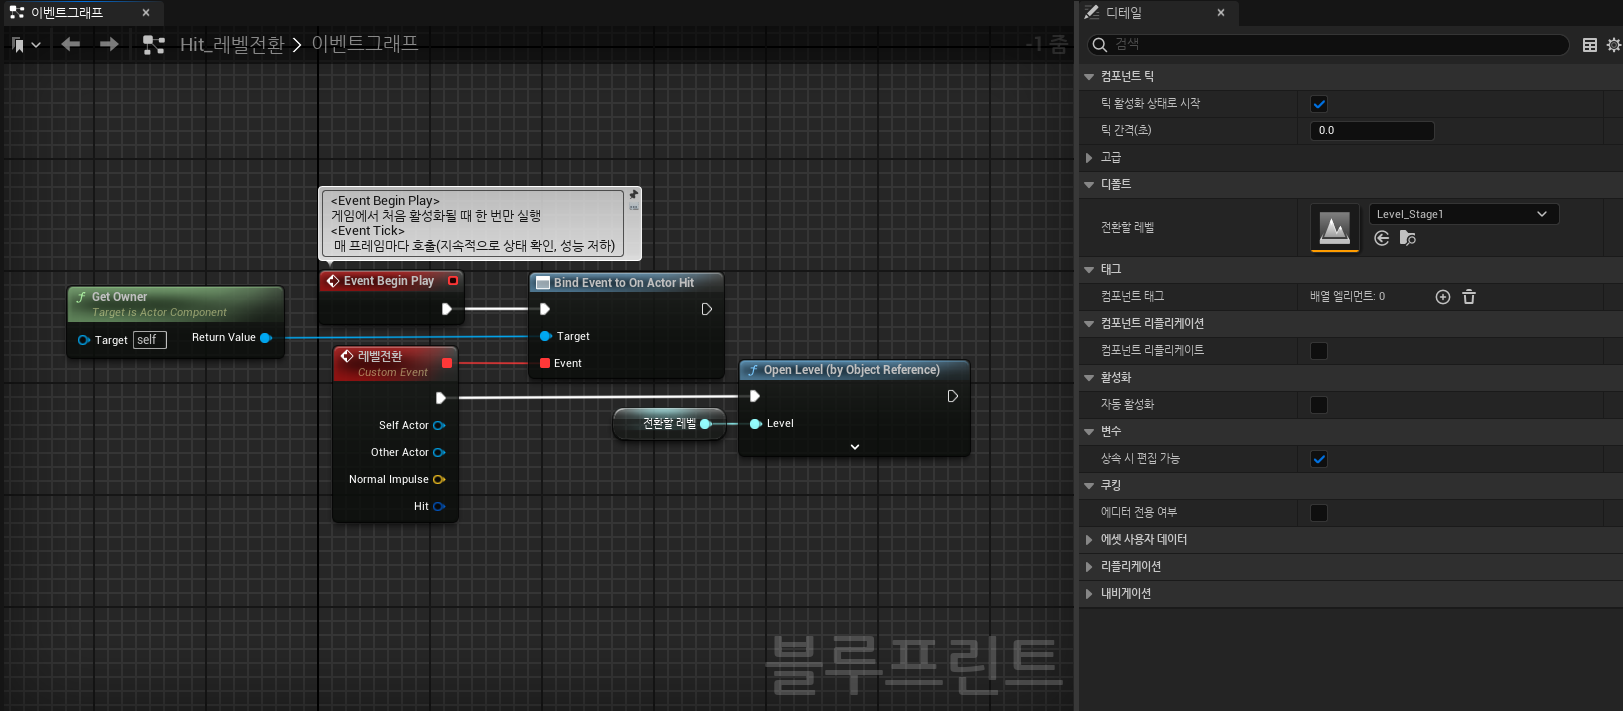Click the Open Level exec output pin
The height and width of the screenshot is (711, 1623).
click(953, 396)
